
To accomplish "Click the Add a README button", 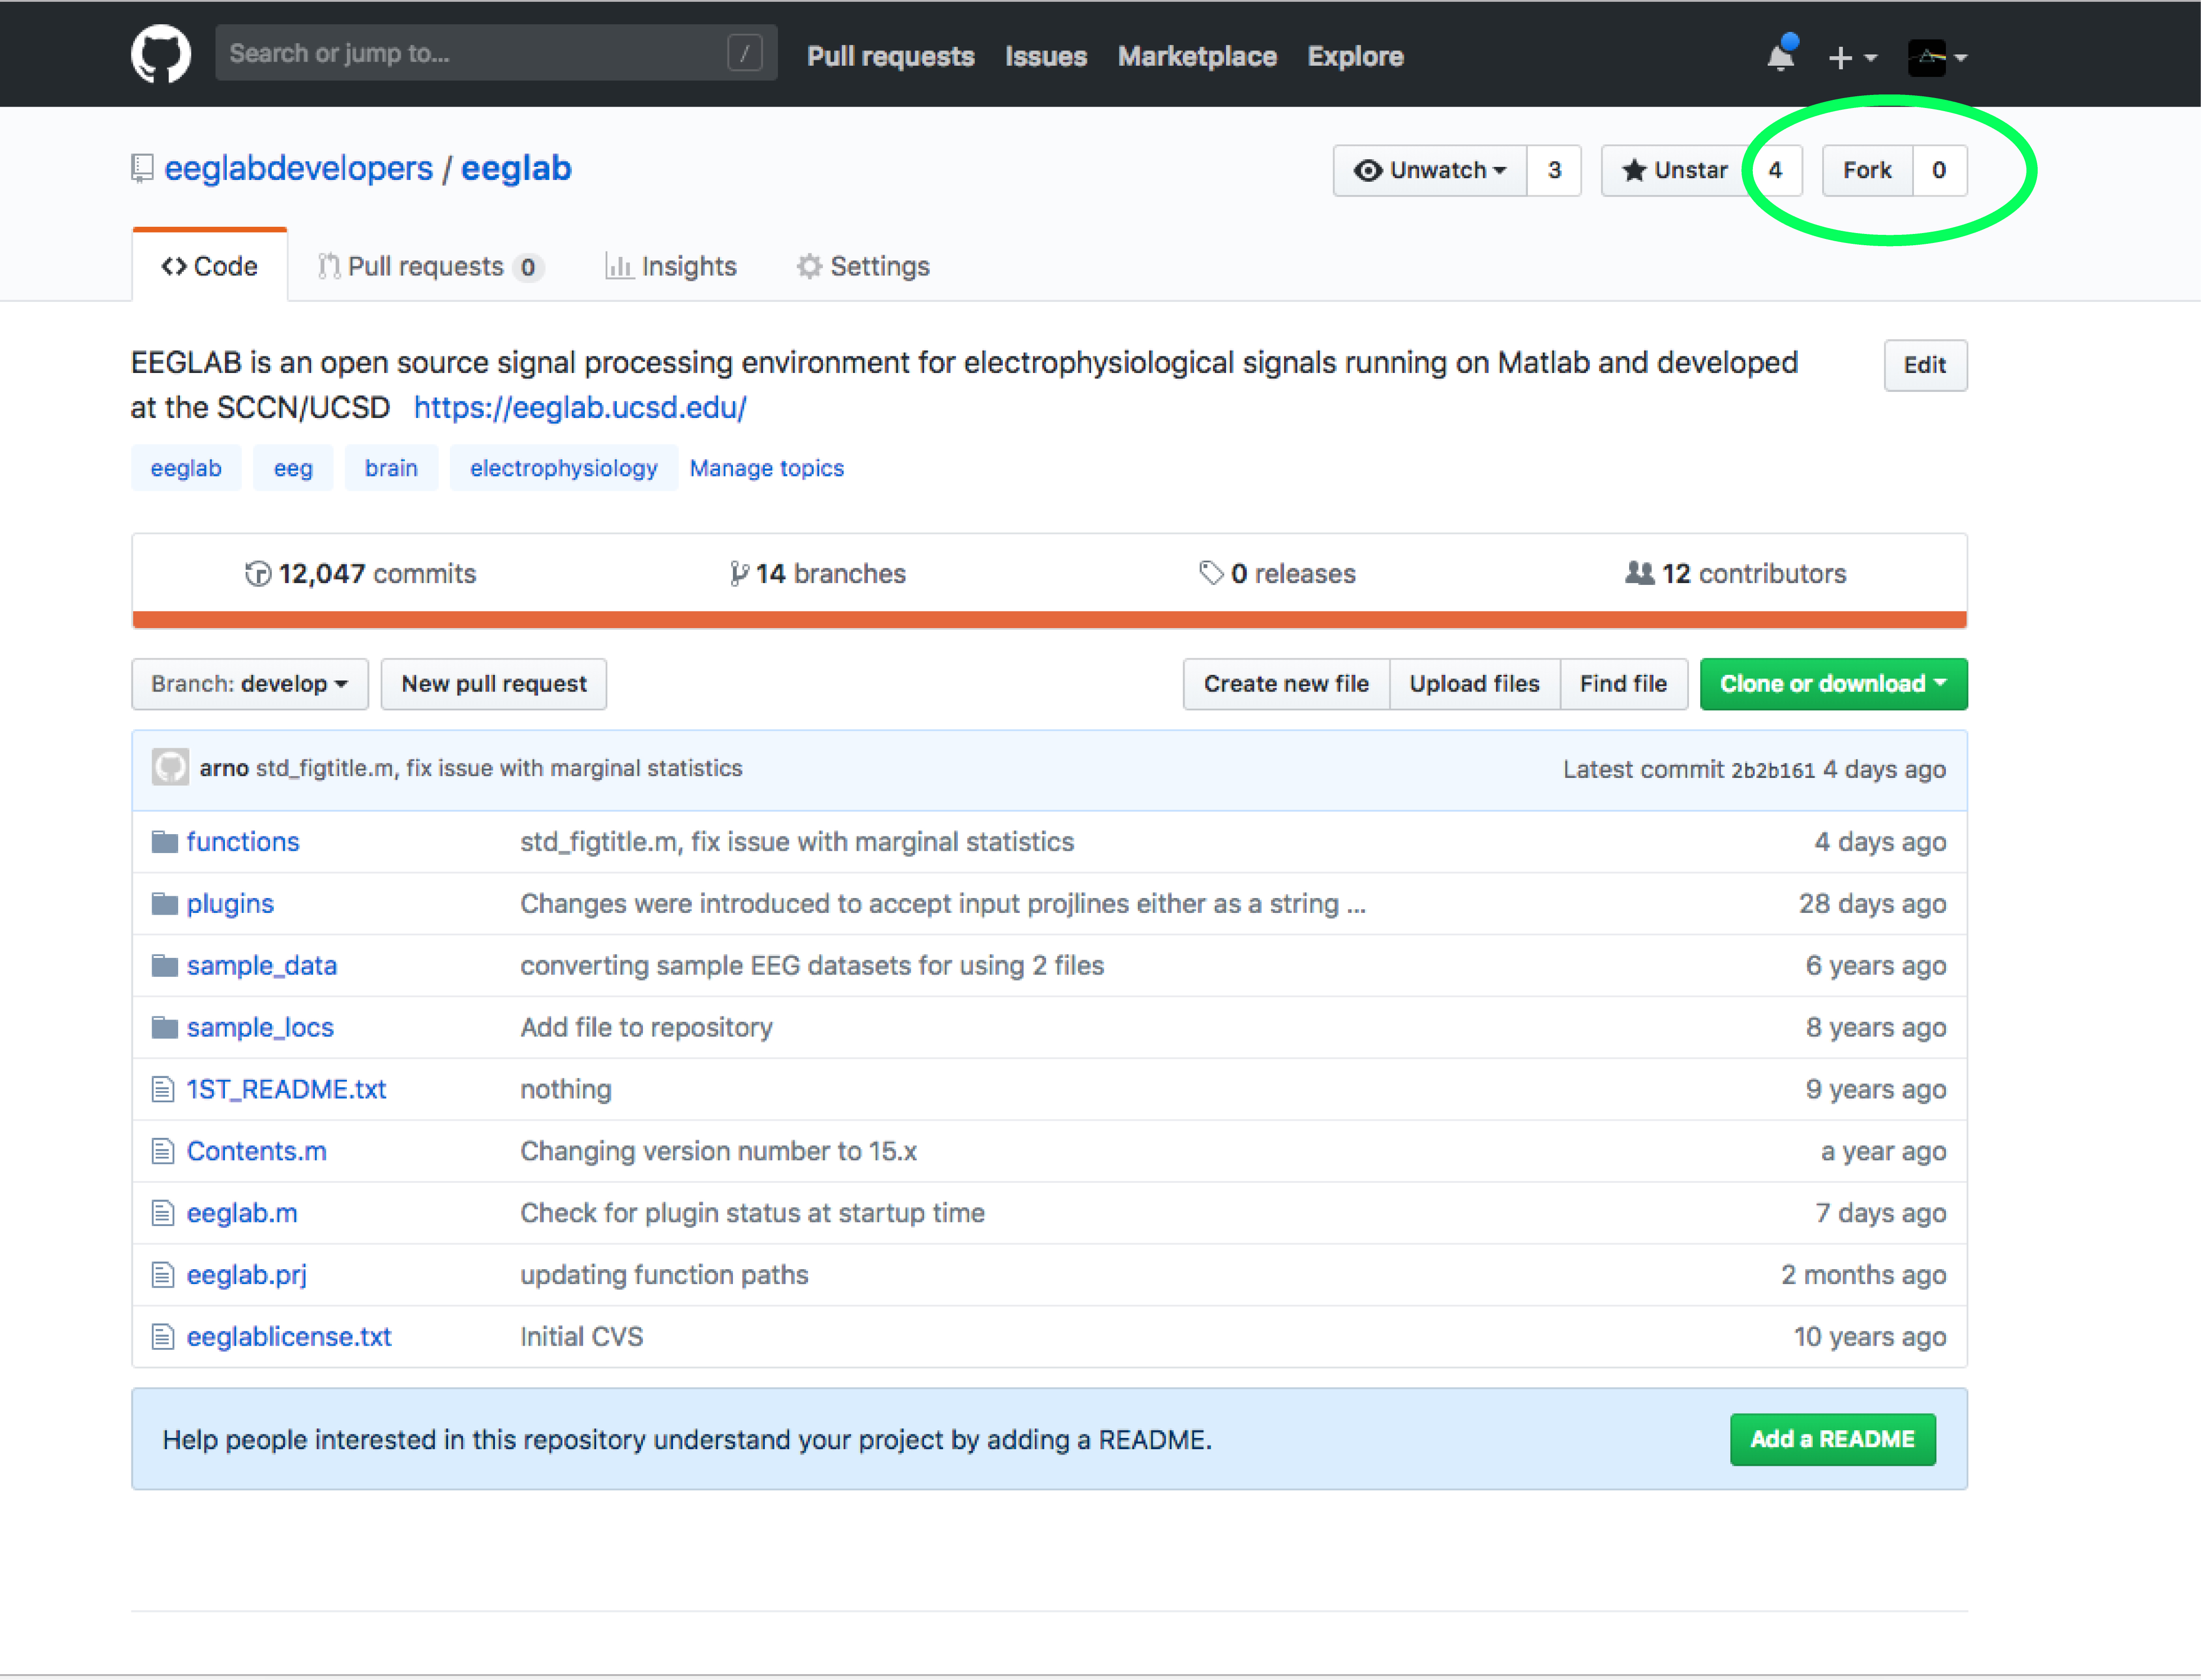I will pos(1832,1439).
